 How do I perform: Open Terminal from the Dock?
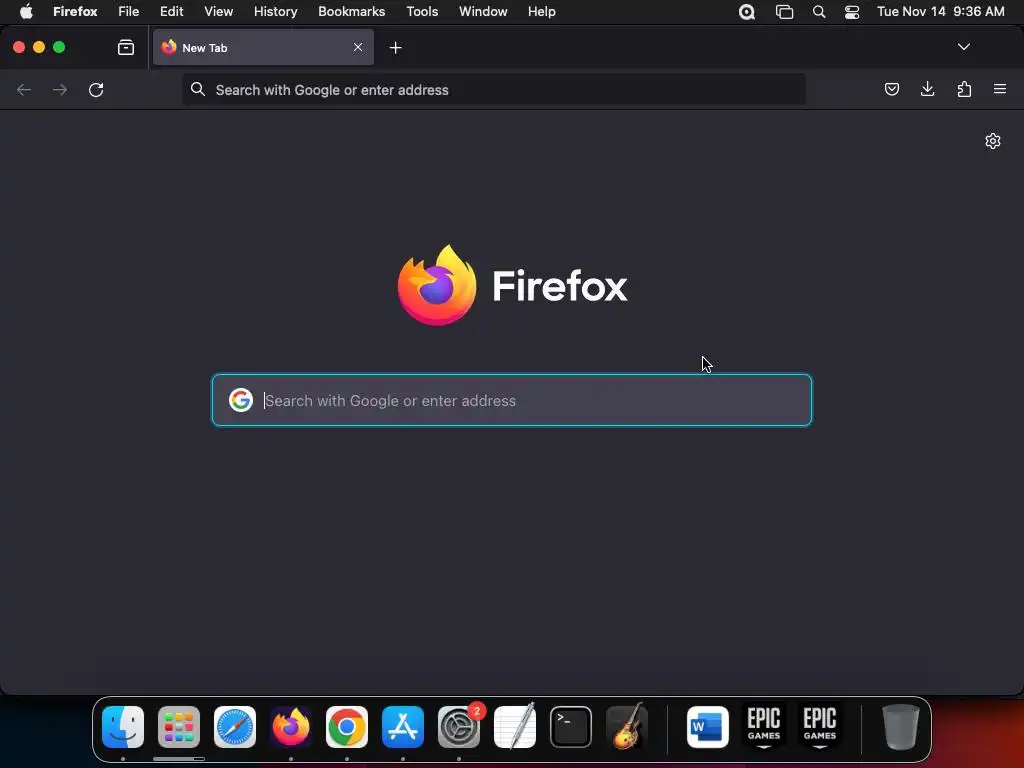coord(571,727)
